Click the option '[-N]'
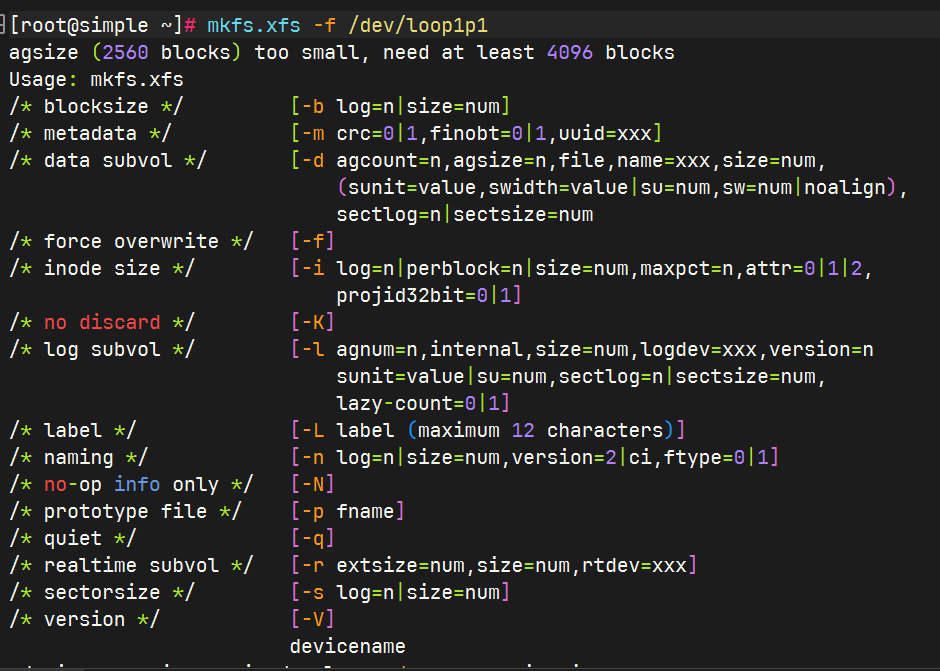This screenshot has width=940, height=671. pyautogui.click(x=313, y=485)
